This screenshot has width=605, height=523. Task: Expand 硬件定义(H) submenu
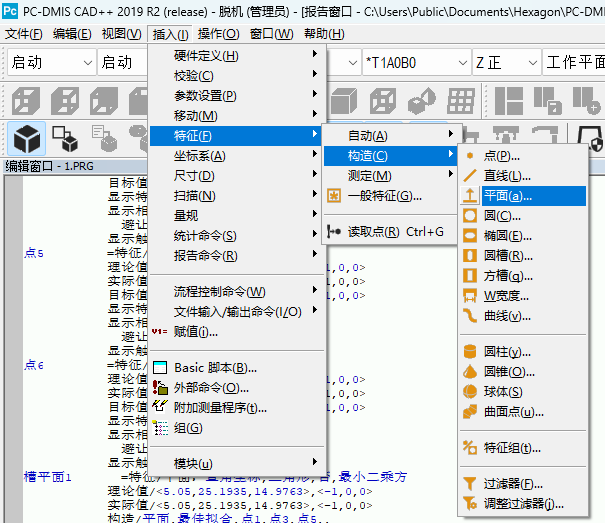236,55
